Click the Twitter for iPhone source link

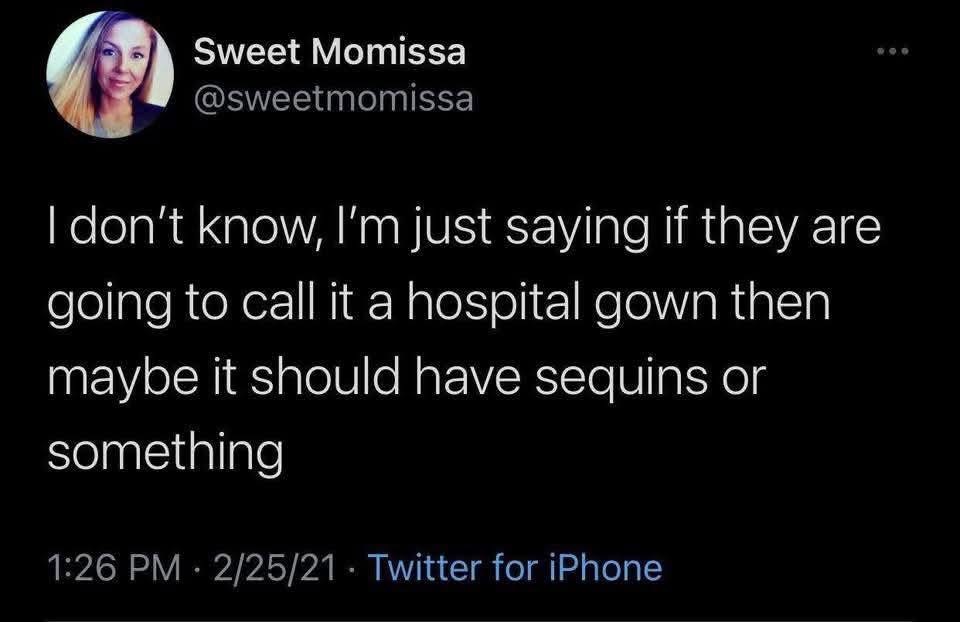(516, 569)
